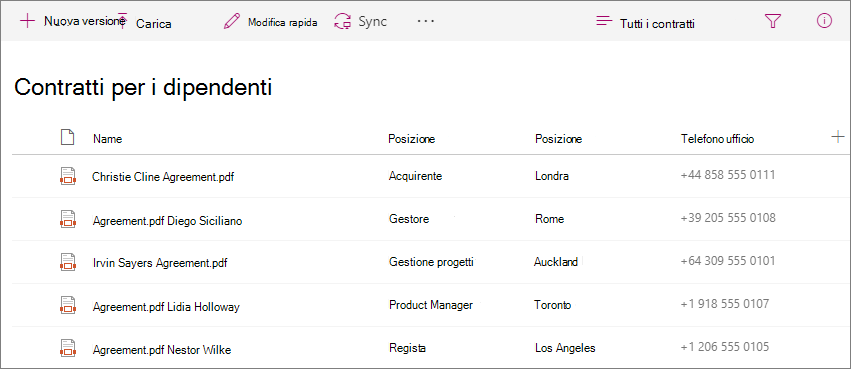The height and width of the screenshot is (369, 851).
Task: Open Agreement.pdf Lidia Holloway
Action: 166,307
